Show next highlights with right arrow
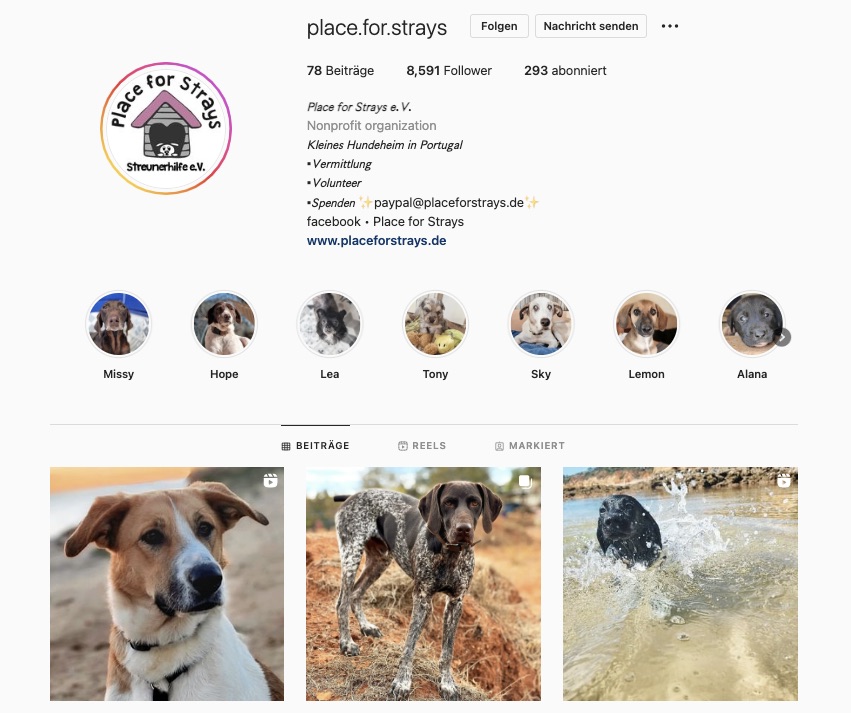 [783, 337]
